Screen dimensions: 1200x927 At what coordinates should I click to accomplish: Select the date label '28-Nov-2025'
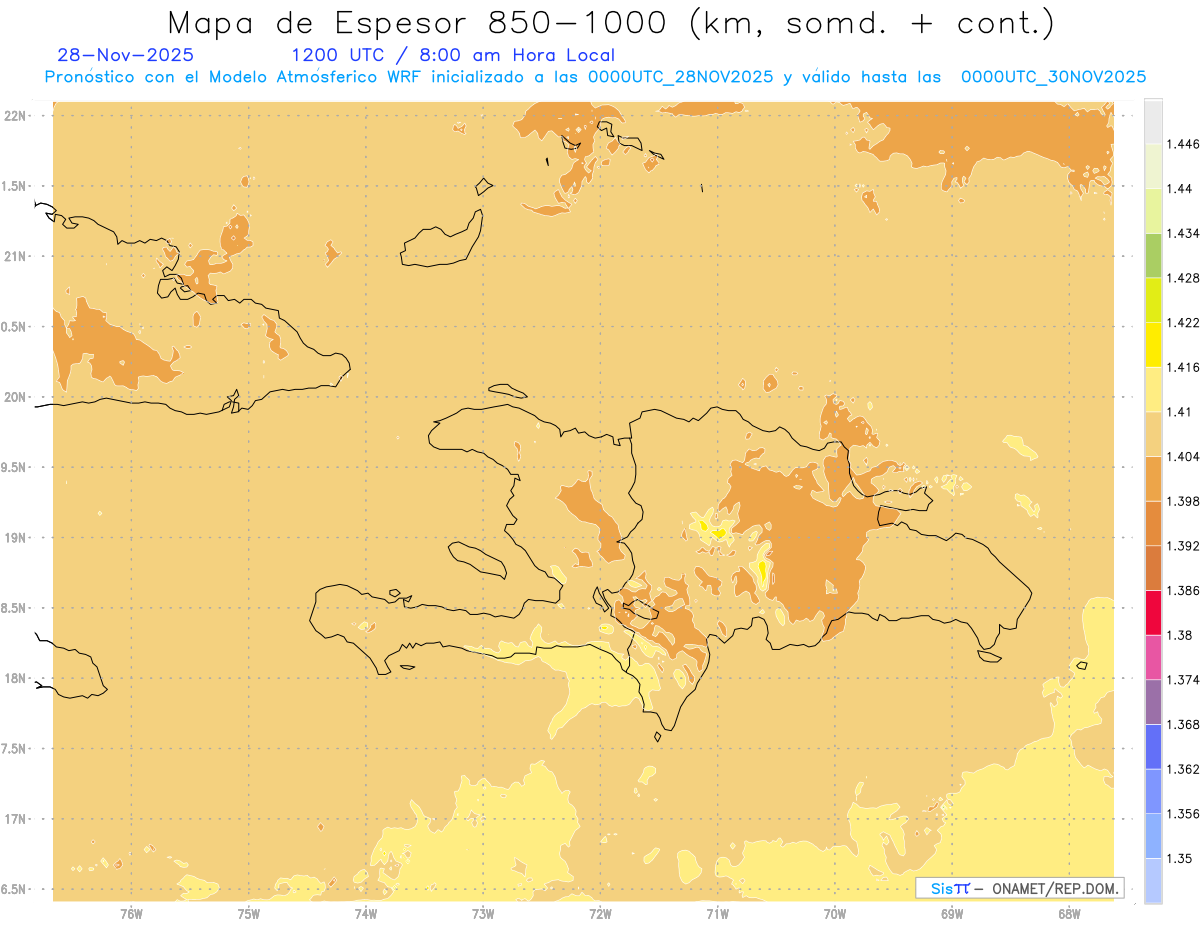pyautogui.click(x=126, y=55)
